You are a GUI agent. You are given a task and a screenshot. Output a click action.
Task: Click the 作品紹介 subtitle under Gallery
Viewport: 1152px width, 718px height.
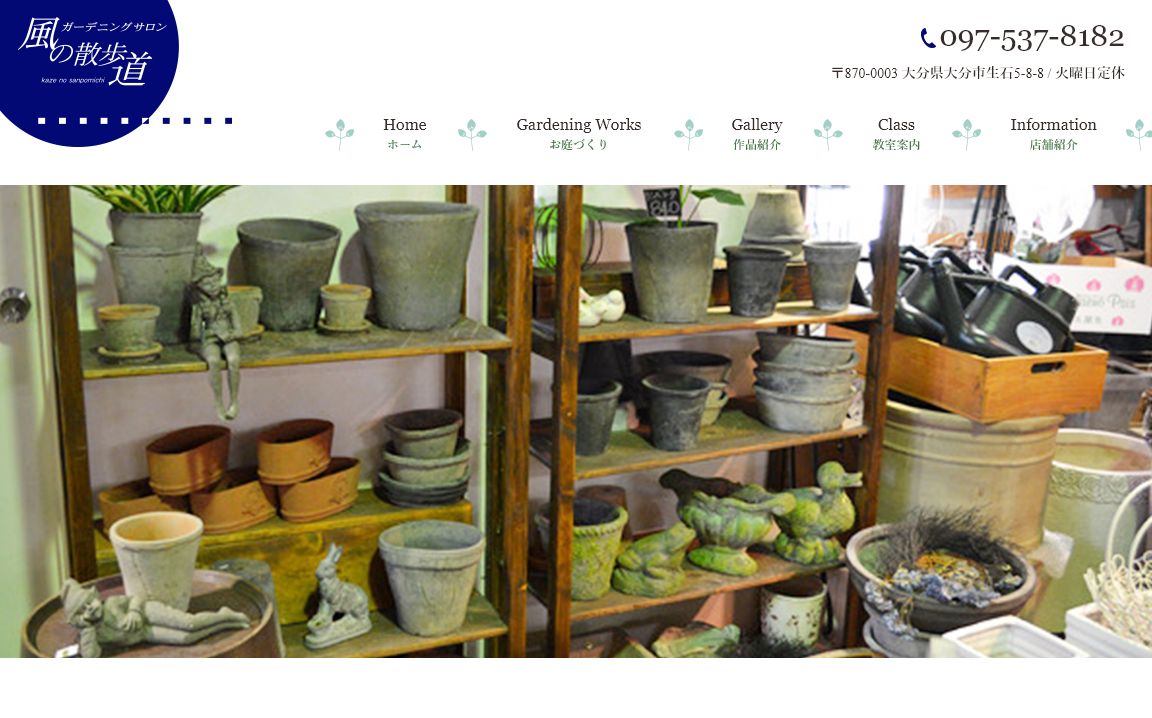point(757,145)
